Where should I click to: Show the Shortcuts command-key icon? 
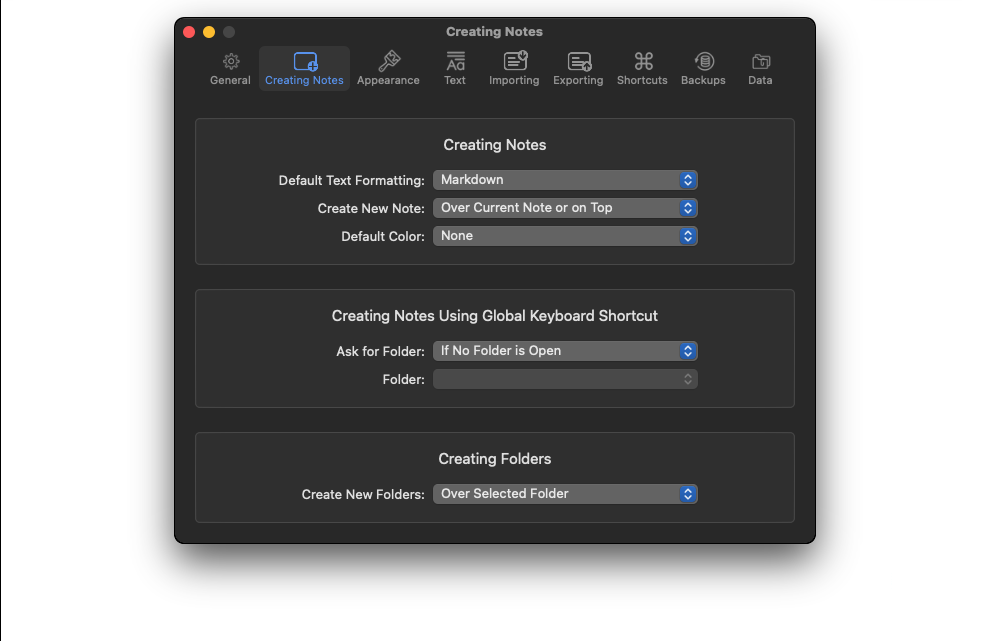(642, 62)
